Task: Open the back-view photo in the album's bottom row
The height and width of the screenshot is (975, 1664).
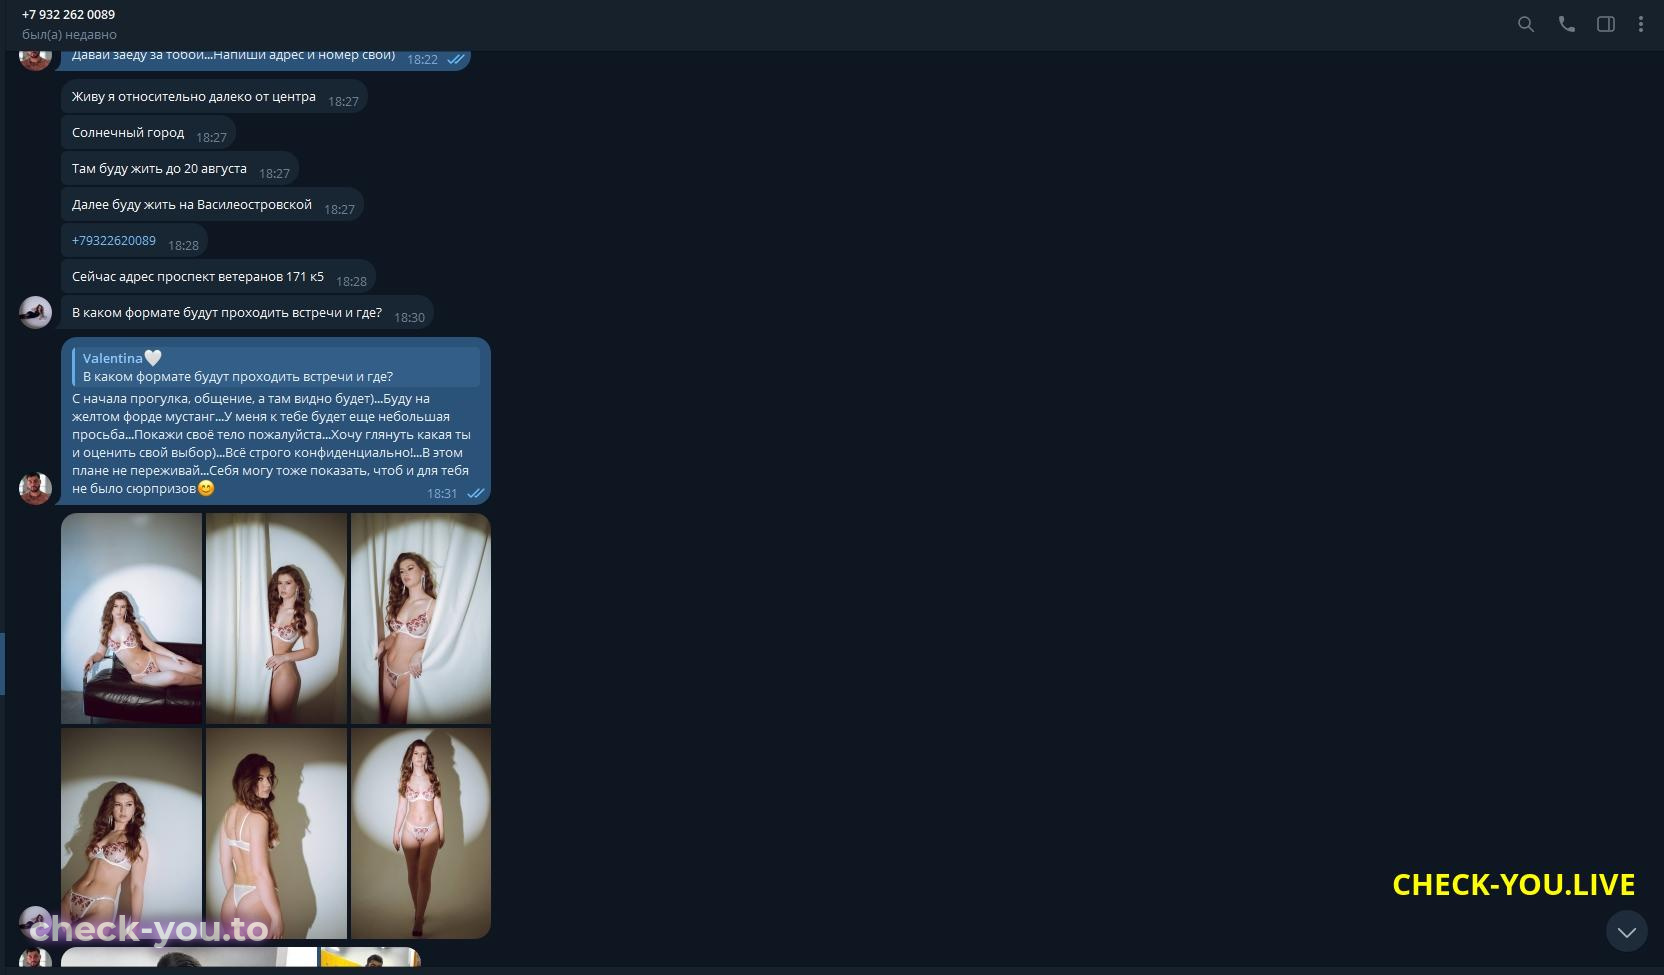Action: tap(276, 833)
